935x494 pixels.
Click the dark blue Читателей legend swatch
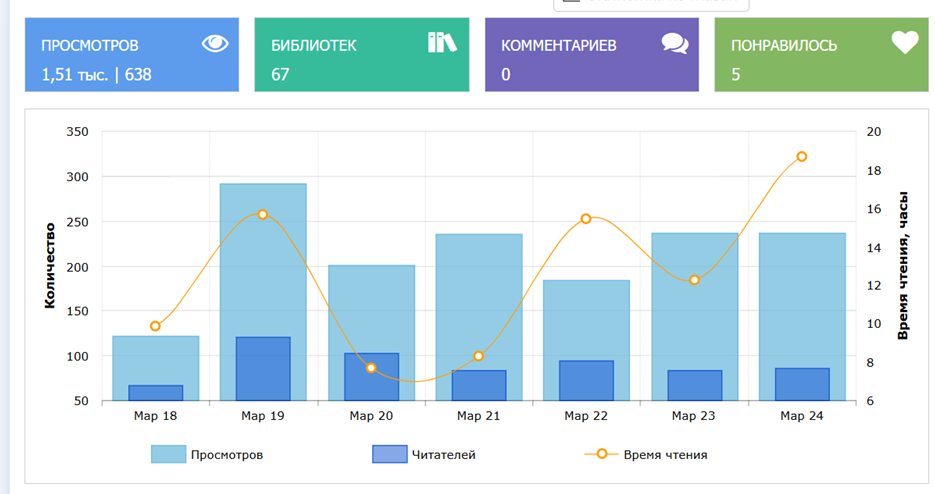388,455
